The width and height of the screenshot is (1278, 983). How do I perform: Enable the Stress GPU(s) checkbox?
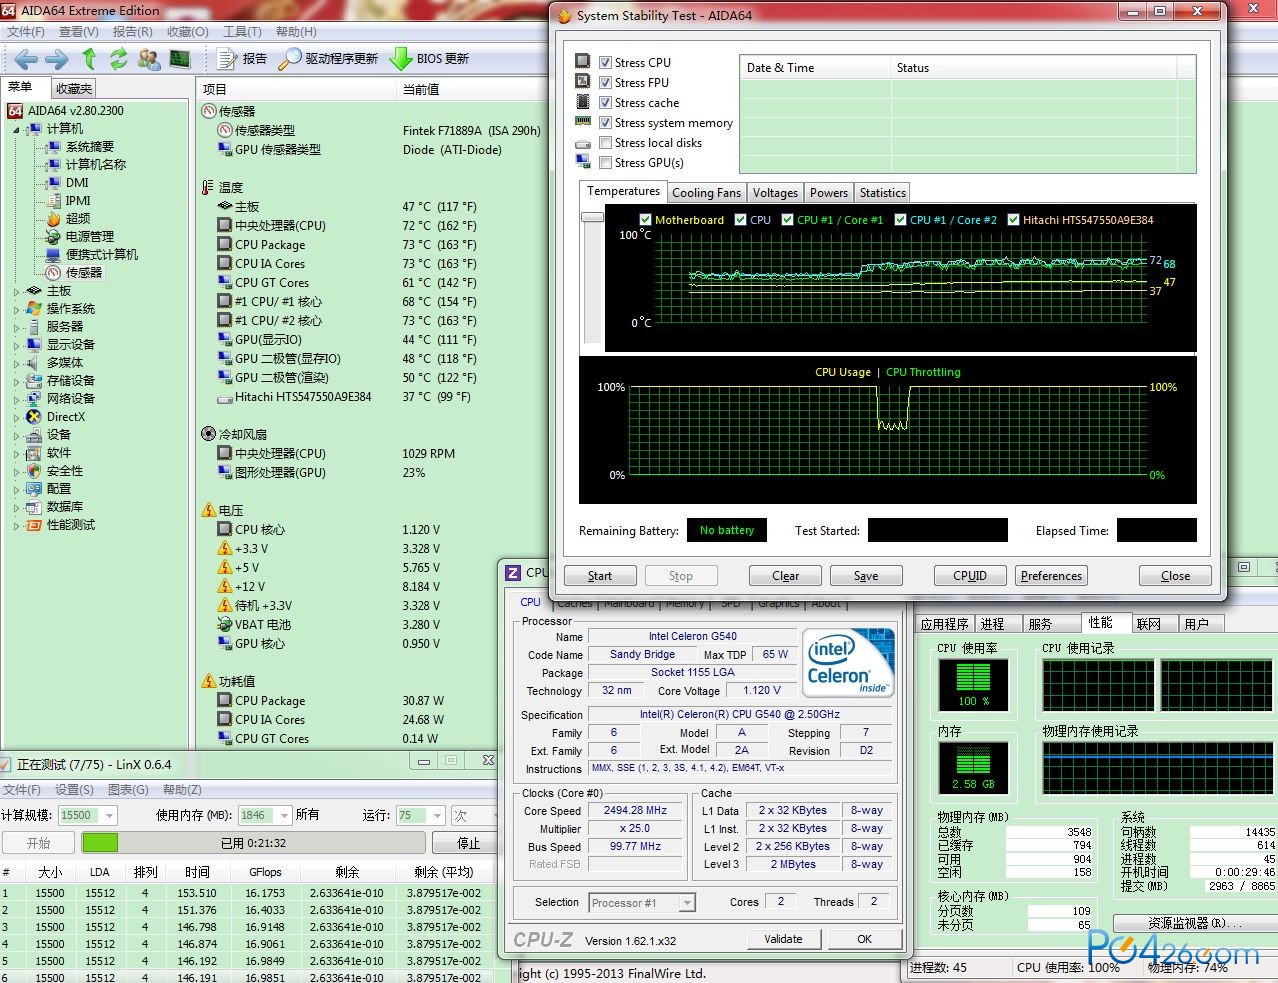coord(605,162)
